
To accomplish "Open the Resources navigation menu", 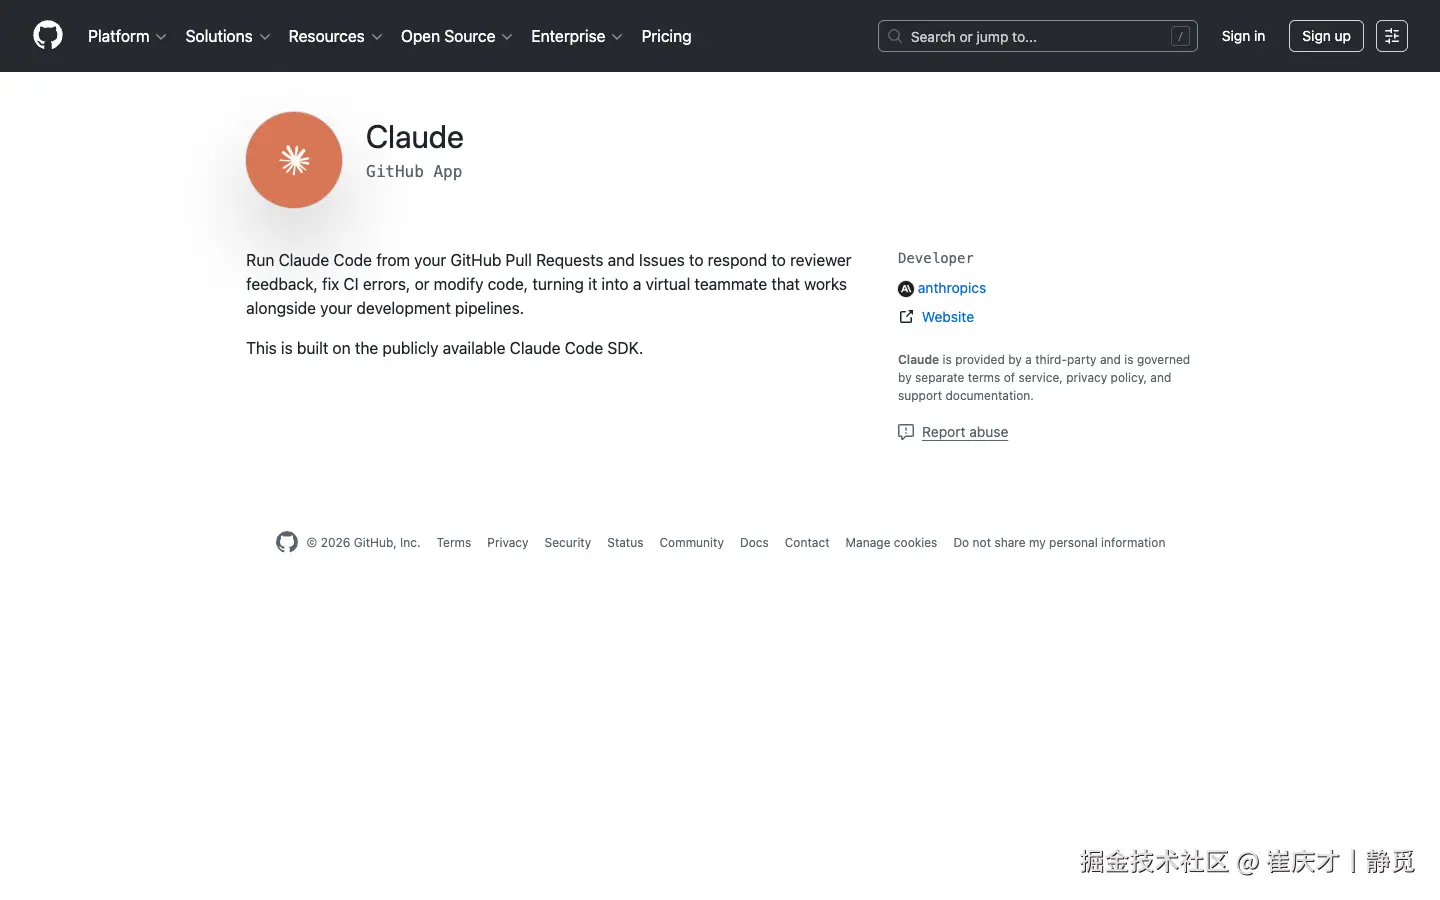I will [334, 36].
